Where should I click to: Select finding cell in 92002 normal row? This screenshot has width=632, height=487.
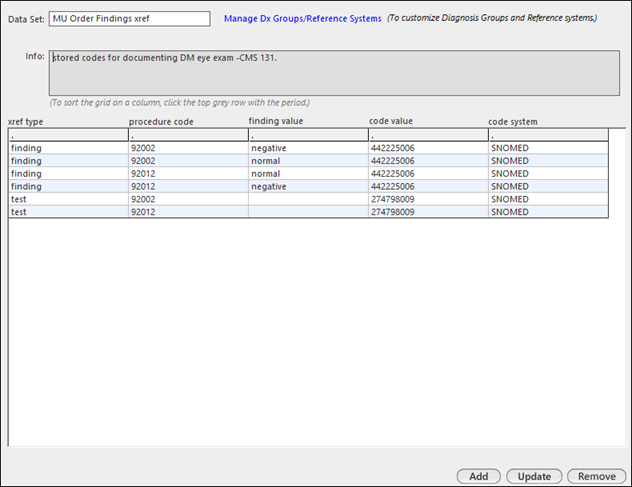tap(68, 161)
